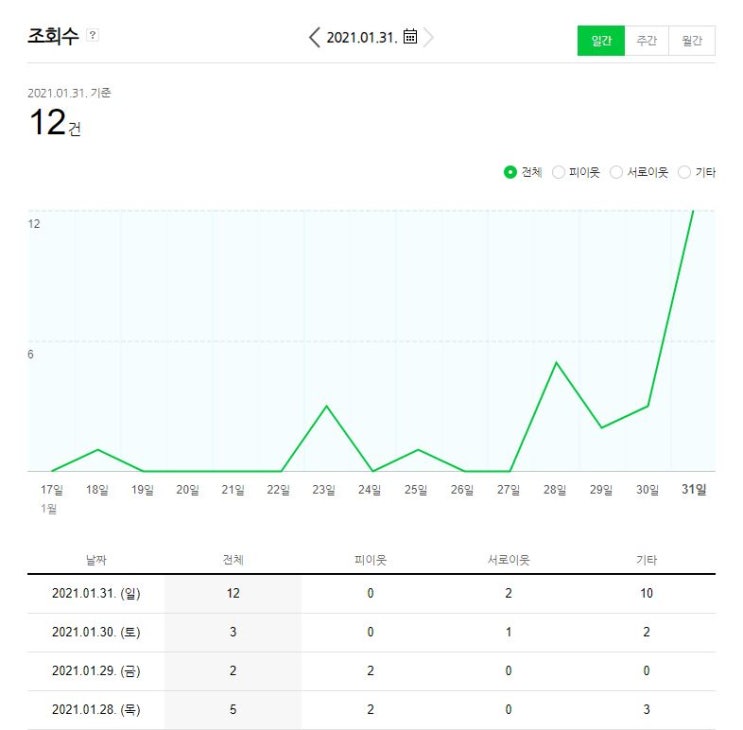
Task: Click the 날짜 column header
Action: click(x=96, y=560)
